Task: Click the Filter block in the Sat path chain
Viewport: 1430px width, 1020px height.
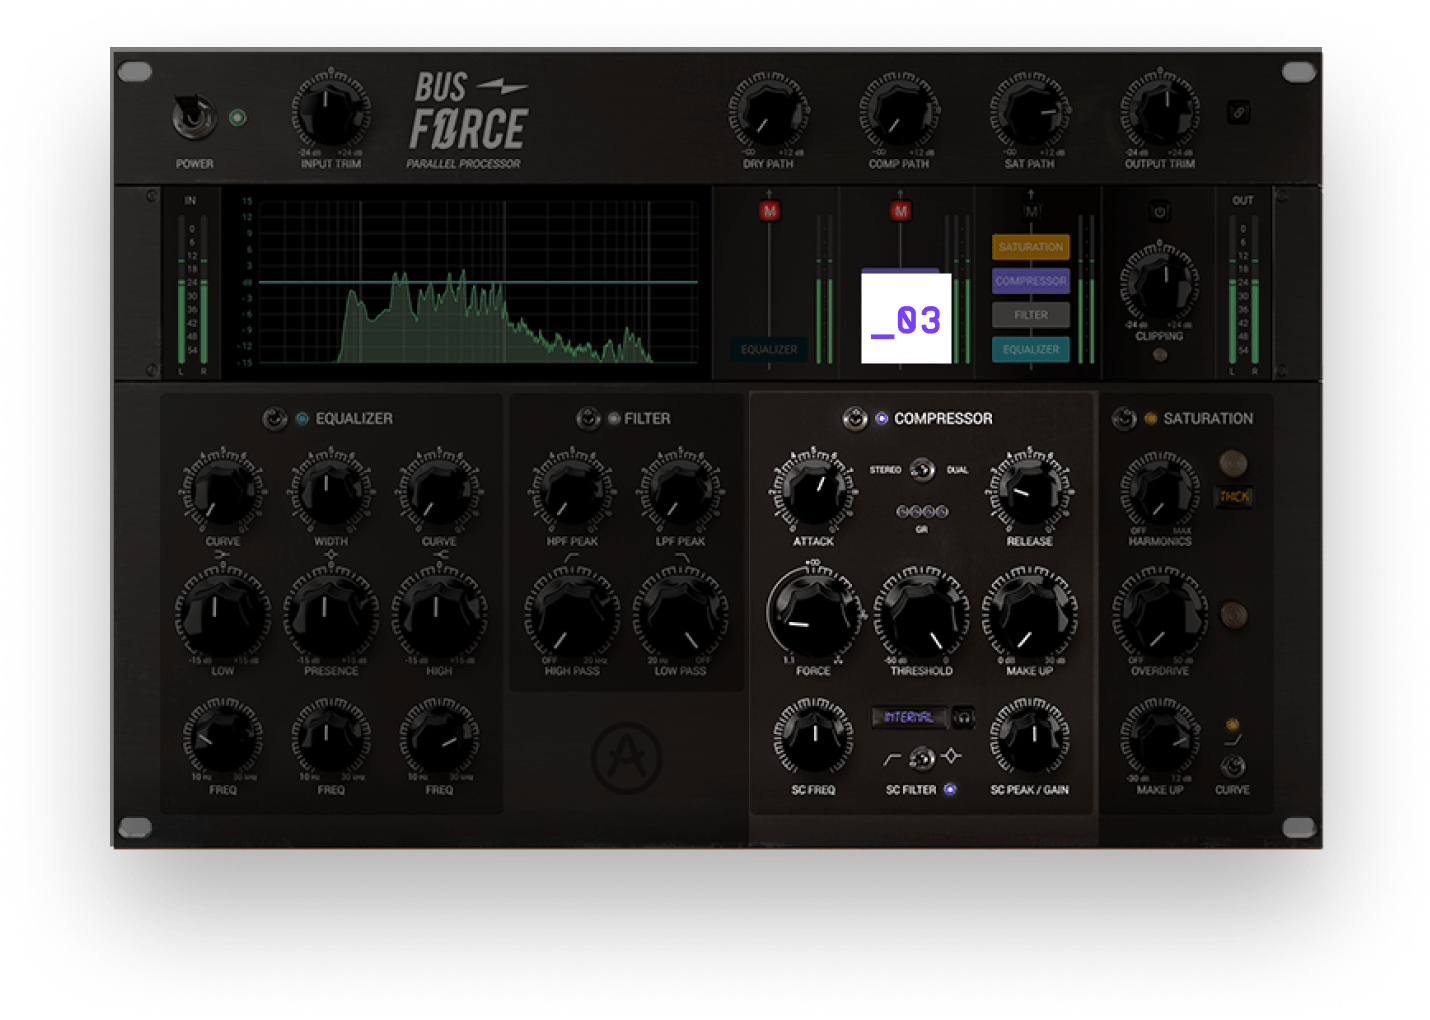Action: (1030, 314)
